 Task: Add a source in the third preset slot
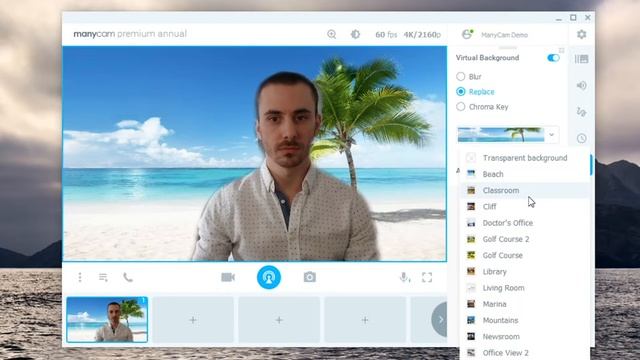pyautogui.click(x=279, y=320)
